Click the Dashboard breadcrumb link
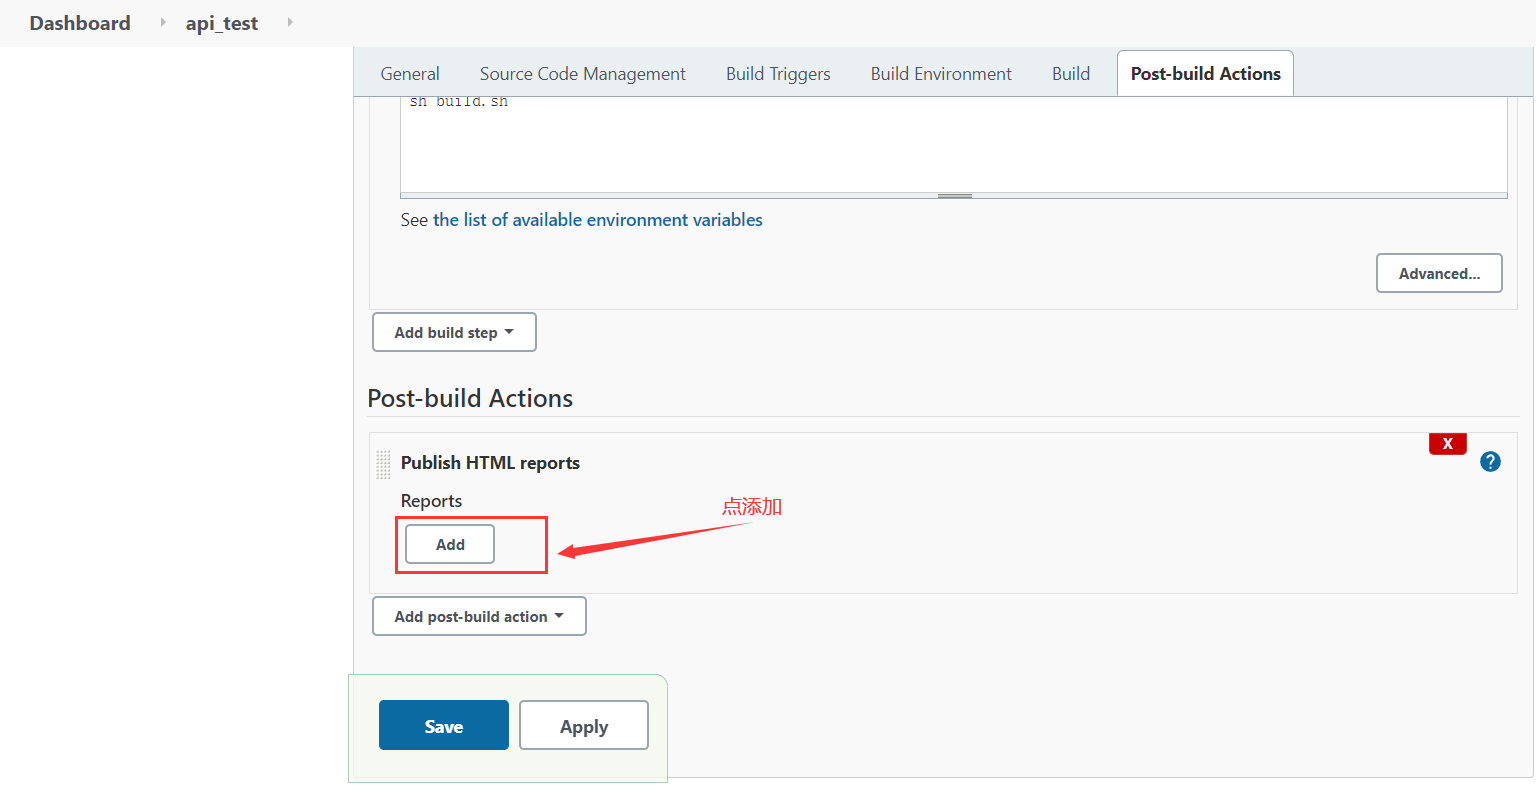The width and height of the screenshot is (1536, 798). (80, 23)
